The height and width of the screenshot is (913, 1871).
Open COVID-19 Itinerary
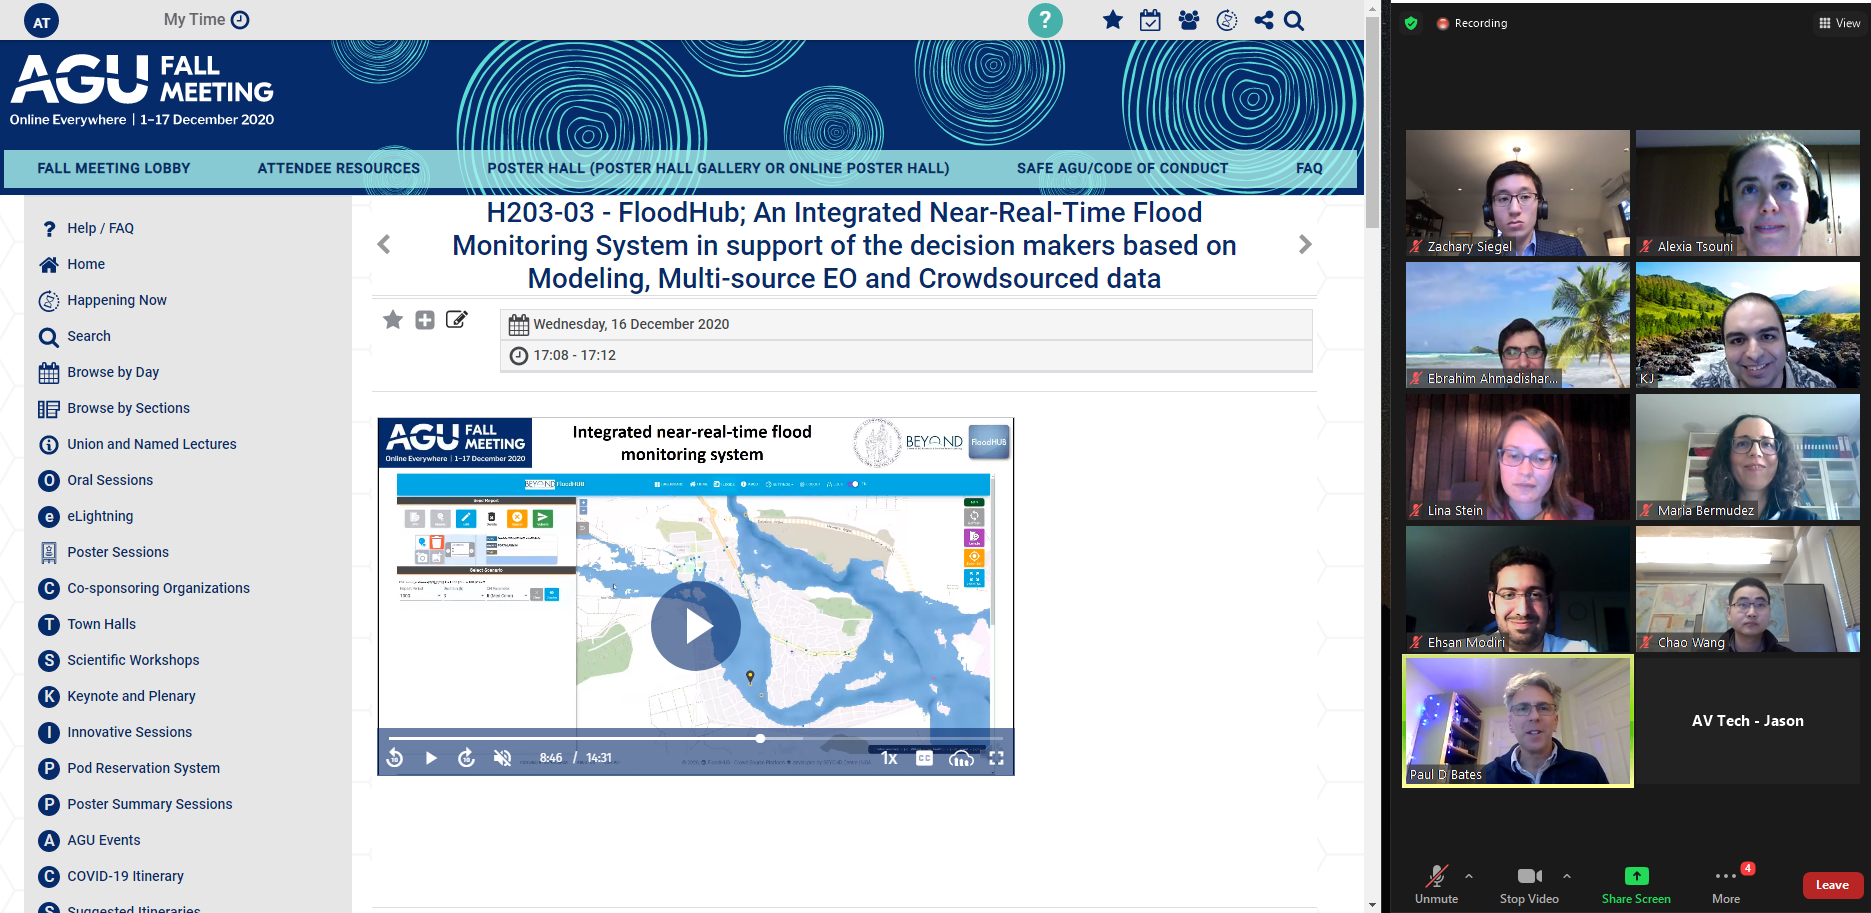pyautogui.click(x=125, y=876)
